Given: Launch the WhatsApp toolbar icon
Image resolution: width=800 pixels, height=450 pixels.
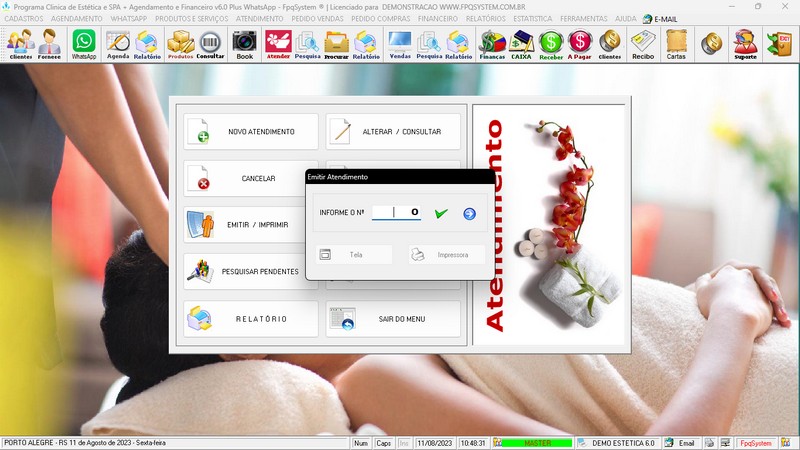Looking at the screenshot, I should point(84,44).
